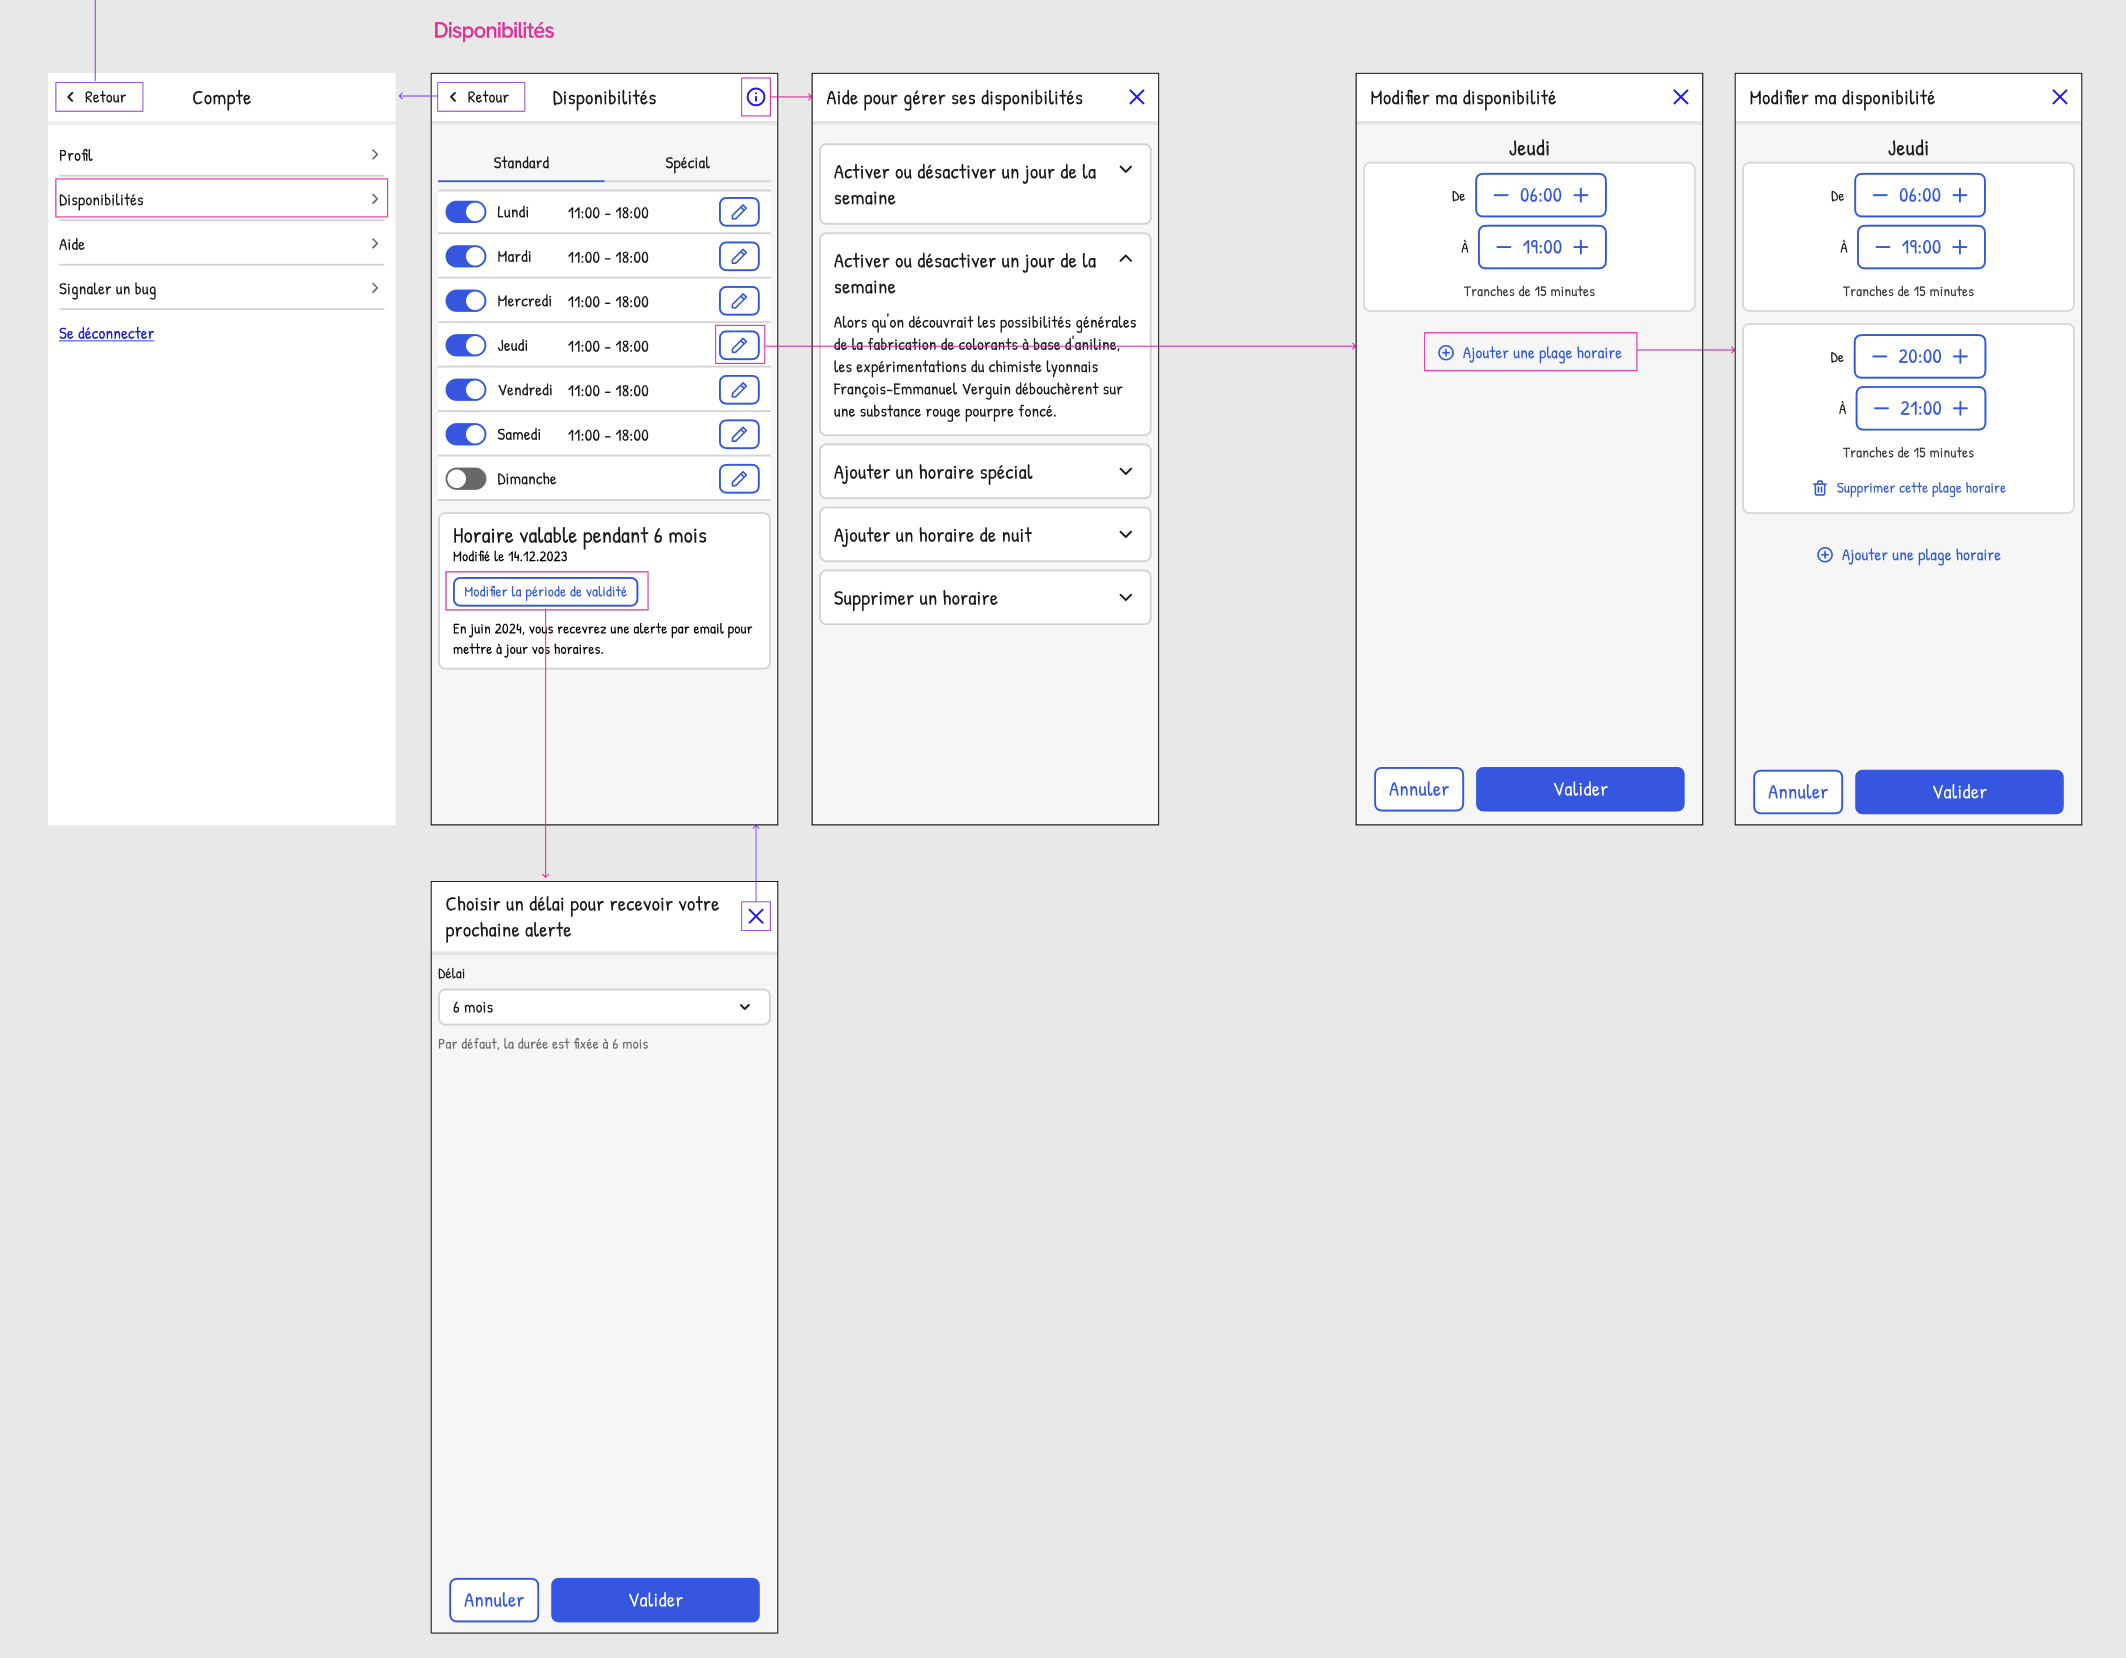2126x1658 pixels.
Task: Click plus icon next to 20:00 time
Action: tap(1960, 357)
